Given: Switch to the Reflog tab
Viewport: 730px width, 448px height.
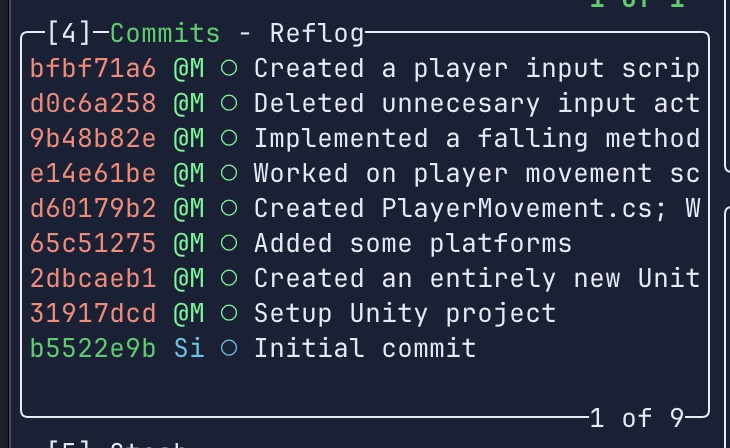Looking at the screenshot, I should 317,33.
